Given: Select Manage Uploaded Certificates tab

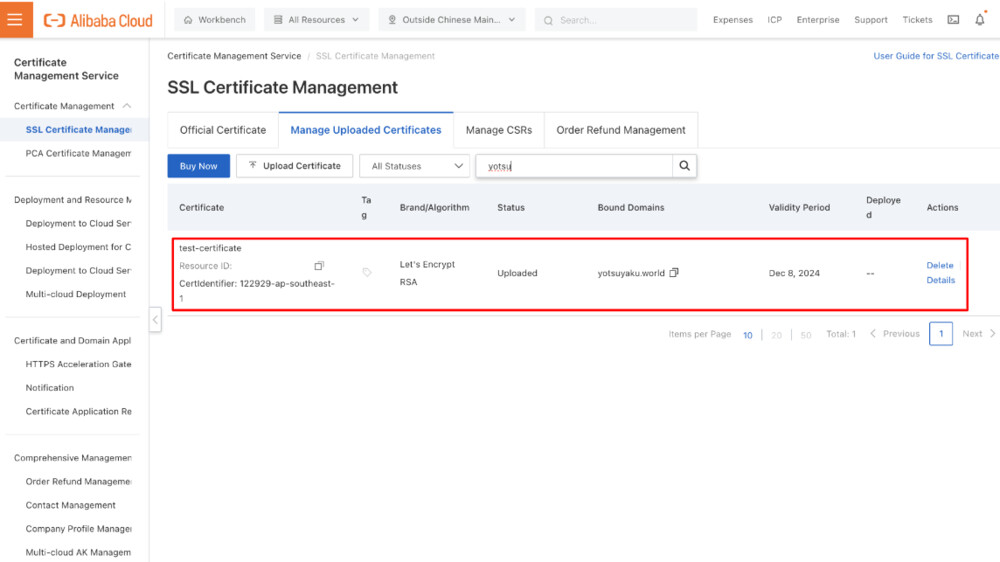Looking at the screenshot, I should click(x=366, y=130).
